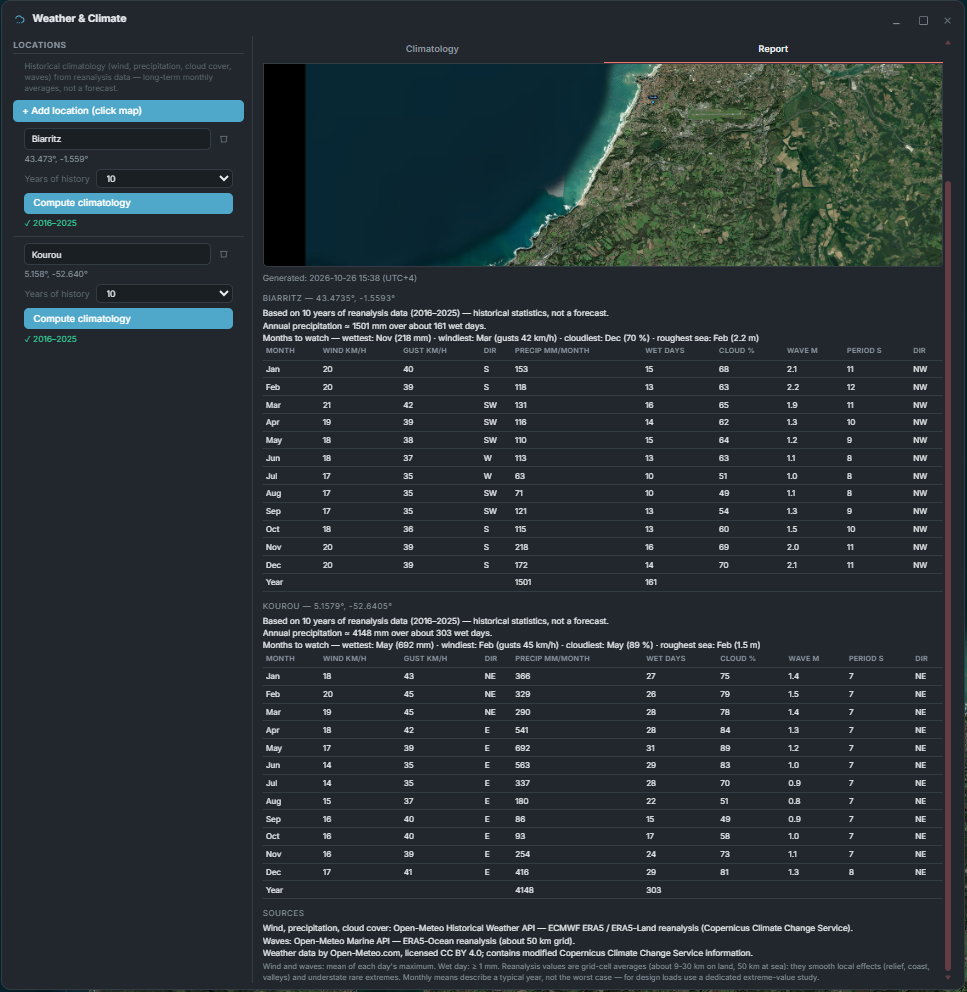This screenshot has width=967, height=992.
Task: Edit the Kourou location name field
Action: 117,254
